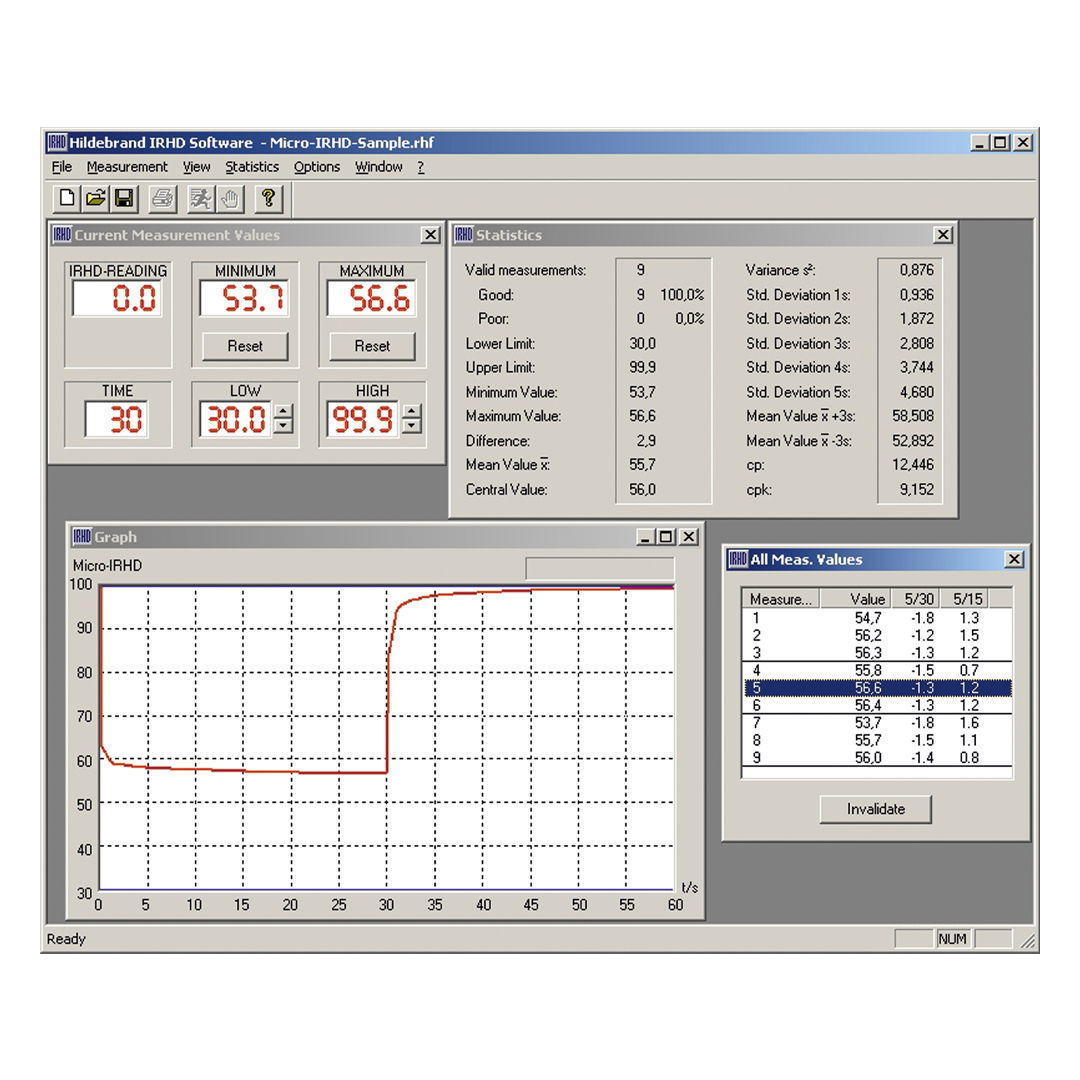Close the Statistics panel
This screenshot has height=1080, width=1080.
(x=942, y=235)
